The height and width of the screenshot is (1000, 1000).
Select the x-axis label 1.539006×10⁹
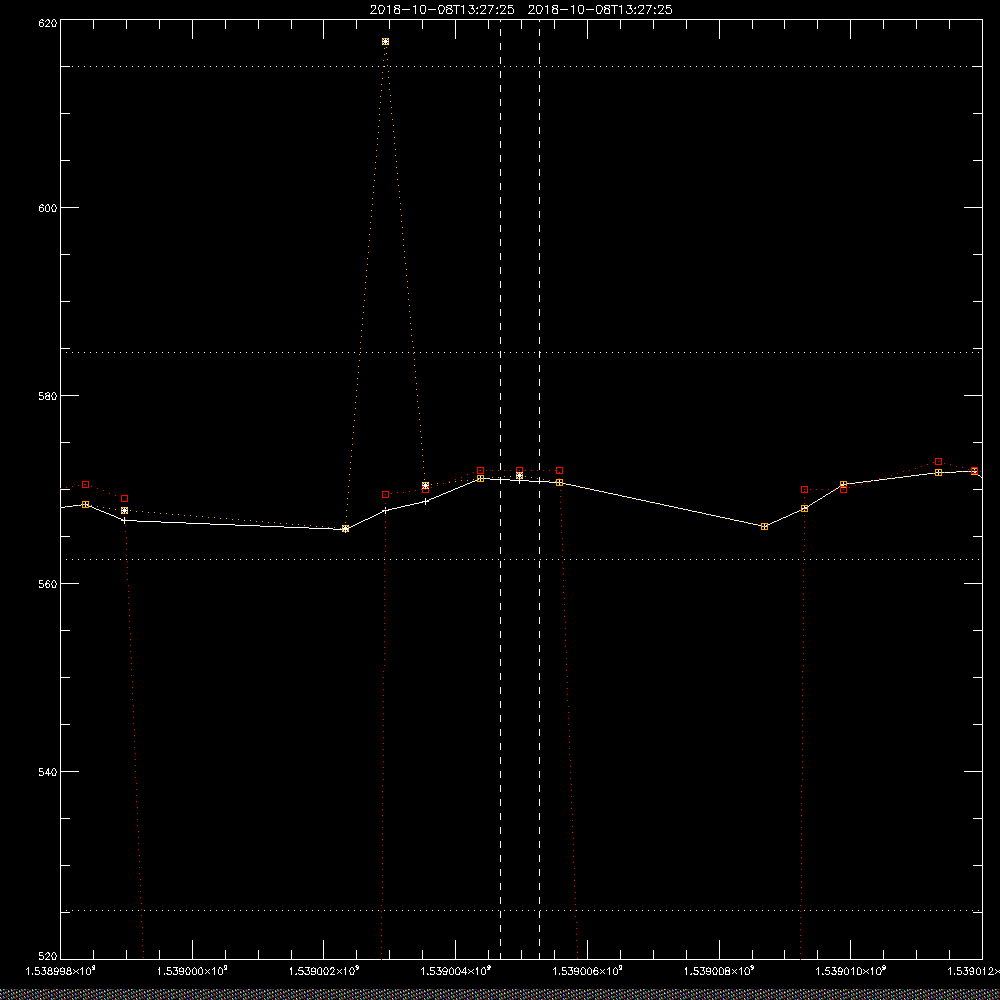tap(587, 971)
